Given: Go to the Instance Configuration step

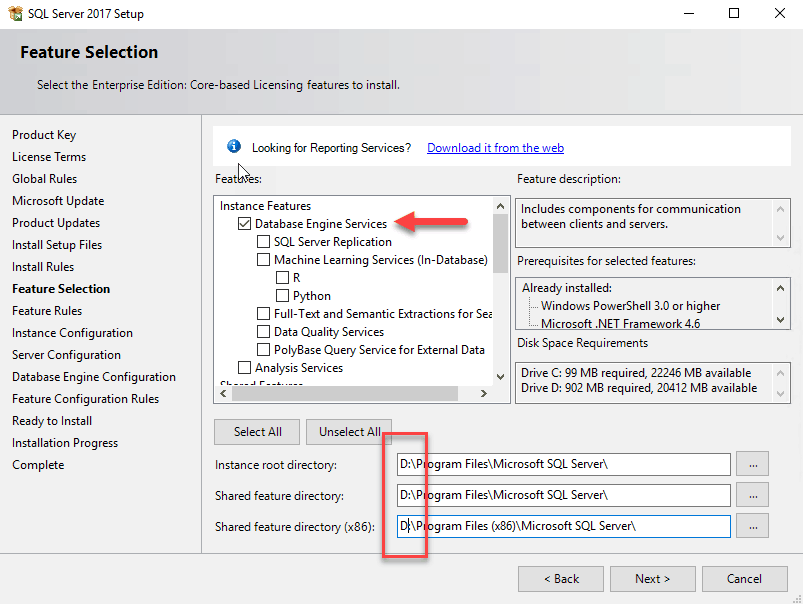Looking at the screenshot, I should tap(72, 333).
